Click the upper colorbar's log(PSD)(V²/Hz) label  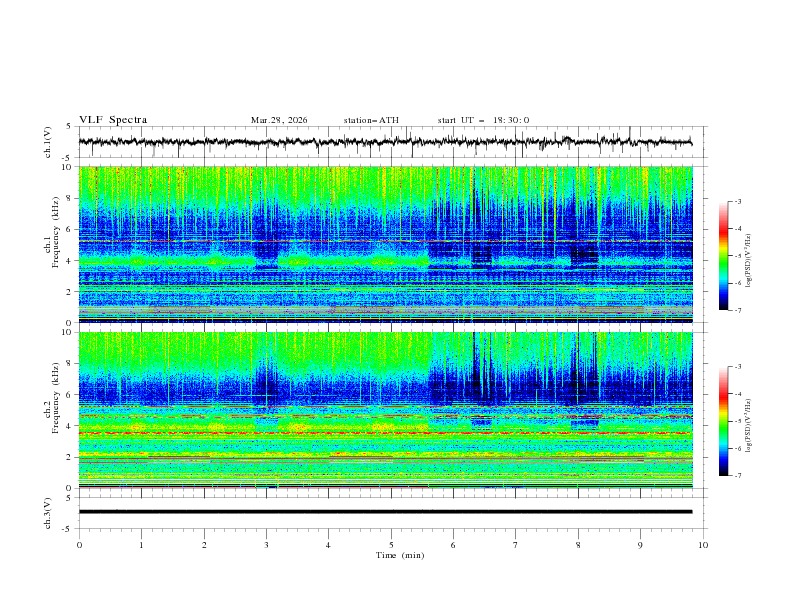pos(749,261)
